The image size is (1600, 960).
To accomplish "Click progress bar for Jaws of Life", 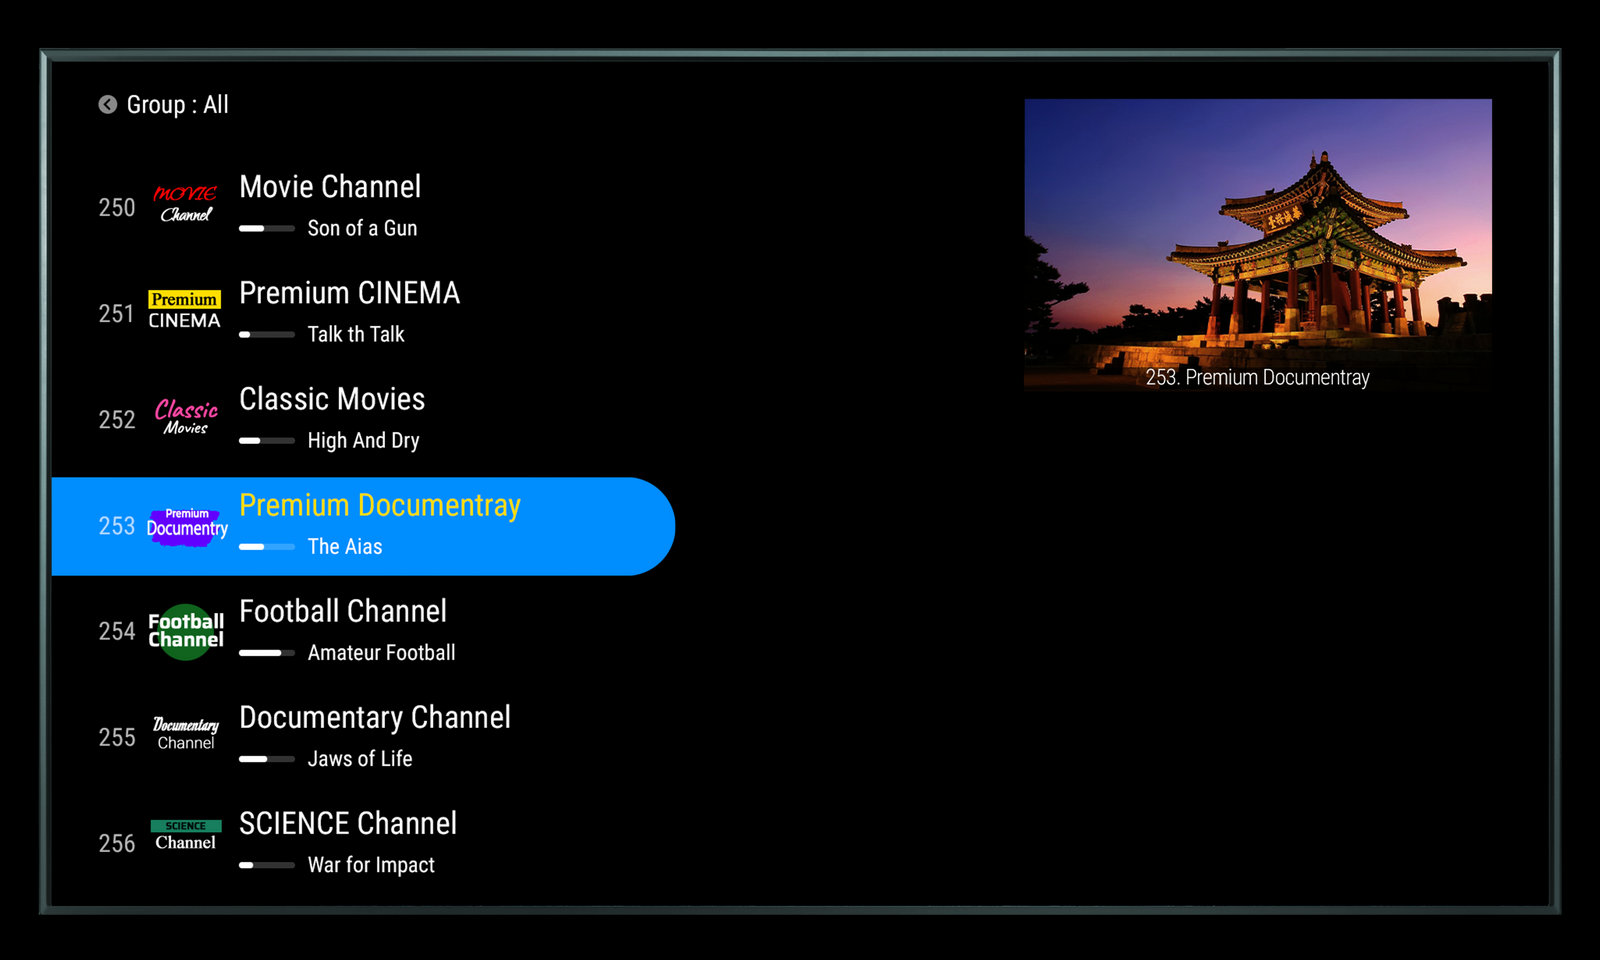I will [x=267, y=759].
